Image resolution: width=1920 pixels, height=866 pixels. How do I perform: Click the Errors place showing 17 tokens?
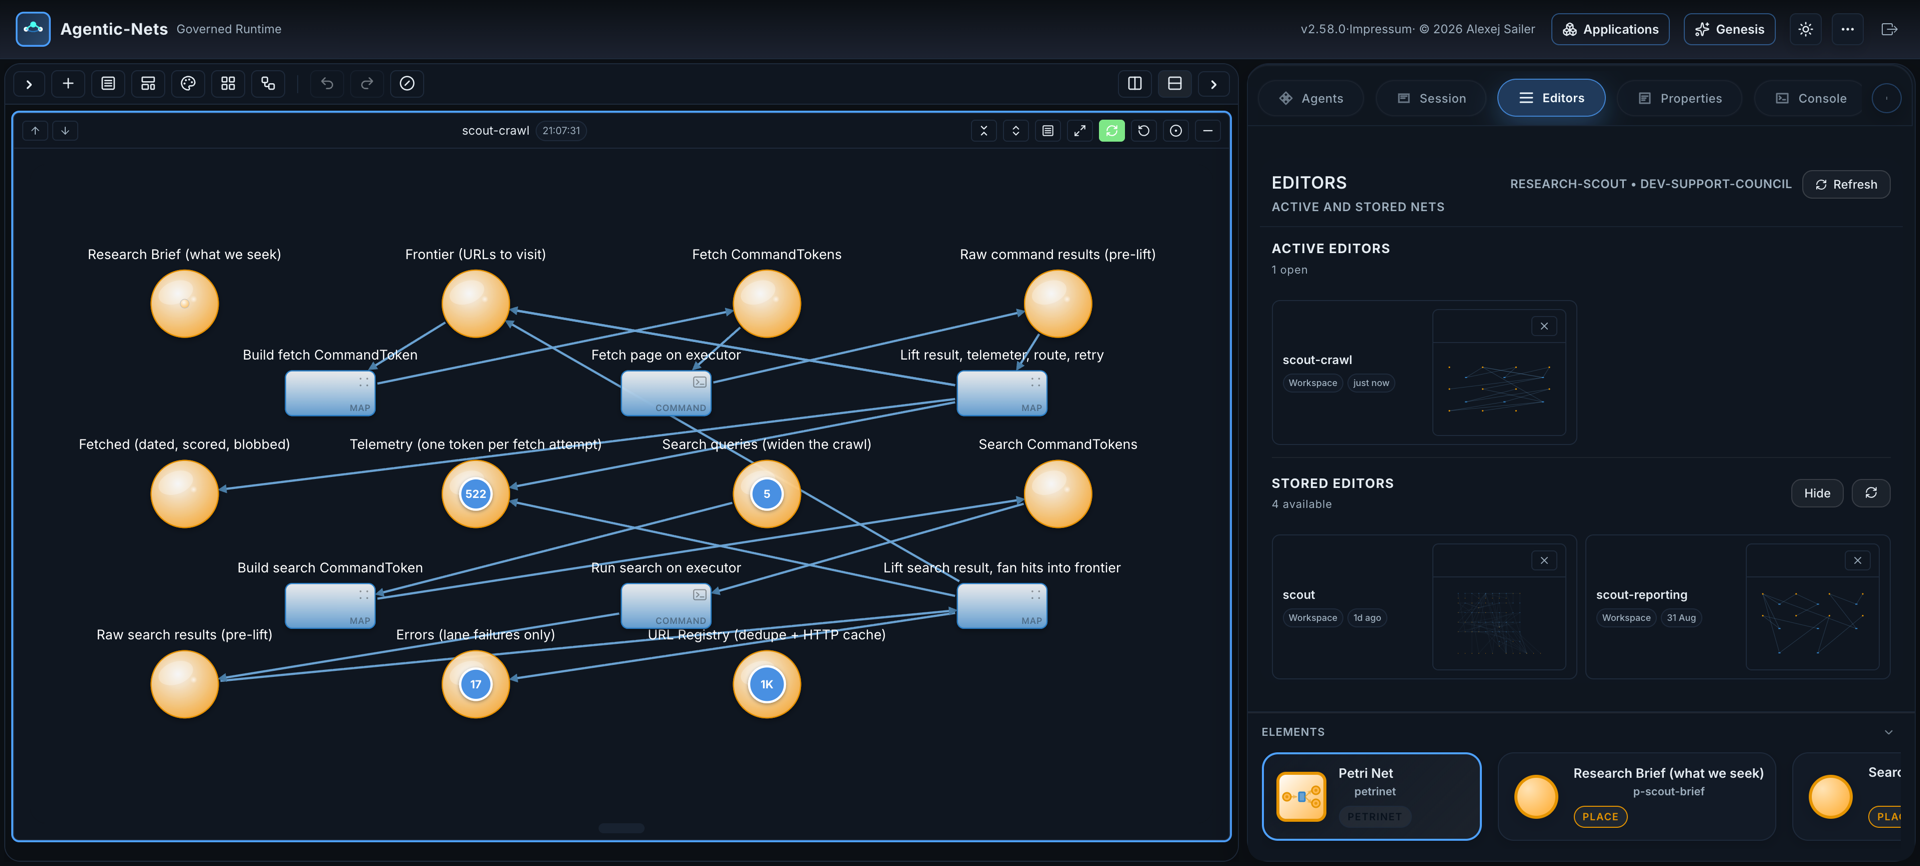click(x=476, y=684)
